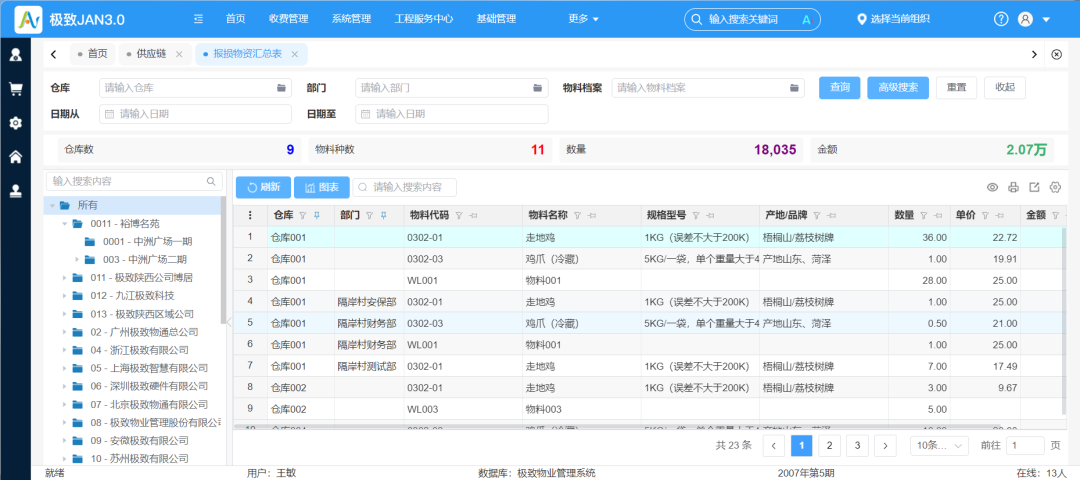The height and width of the screenshot is (480, 1080).
Task: Click the 极致JAN3.0 app logo
Action: (28, 19)
